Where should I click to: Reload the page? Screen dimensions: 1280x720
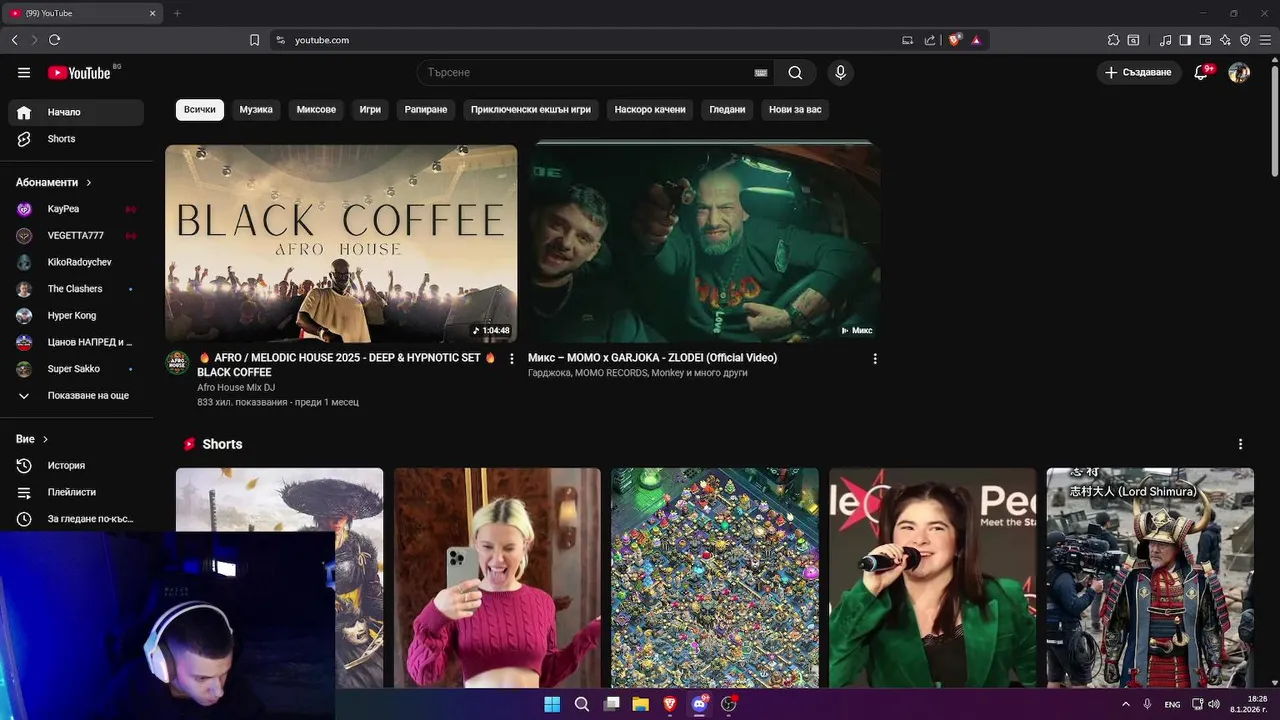(54, 40)
